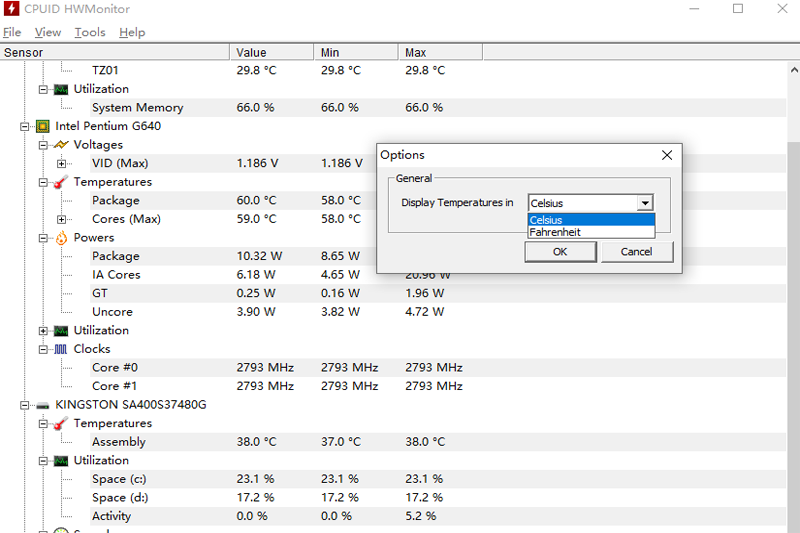The height and width of the screenshot is (533, 800).
Task: Click the Utilization icon under KINGSTON drive
Action: coord(61,461)
